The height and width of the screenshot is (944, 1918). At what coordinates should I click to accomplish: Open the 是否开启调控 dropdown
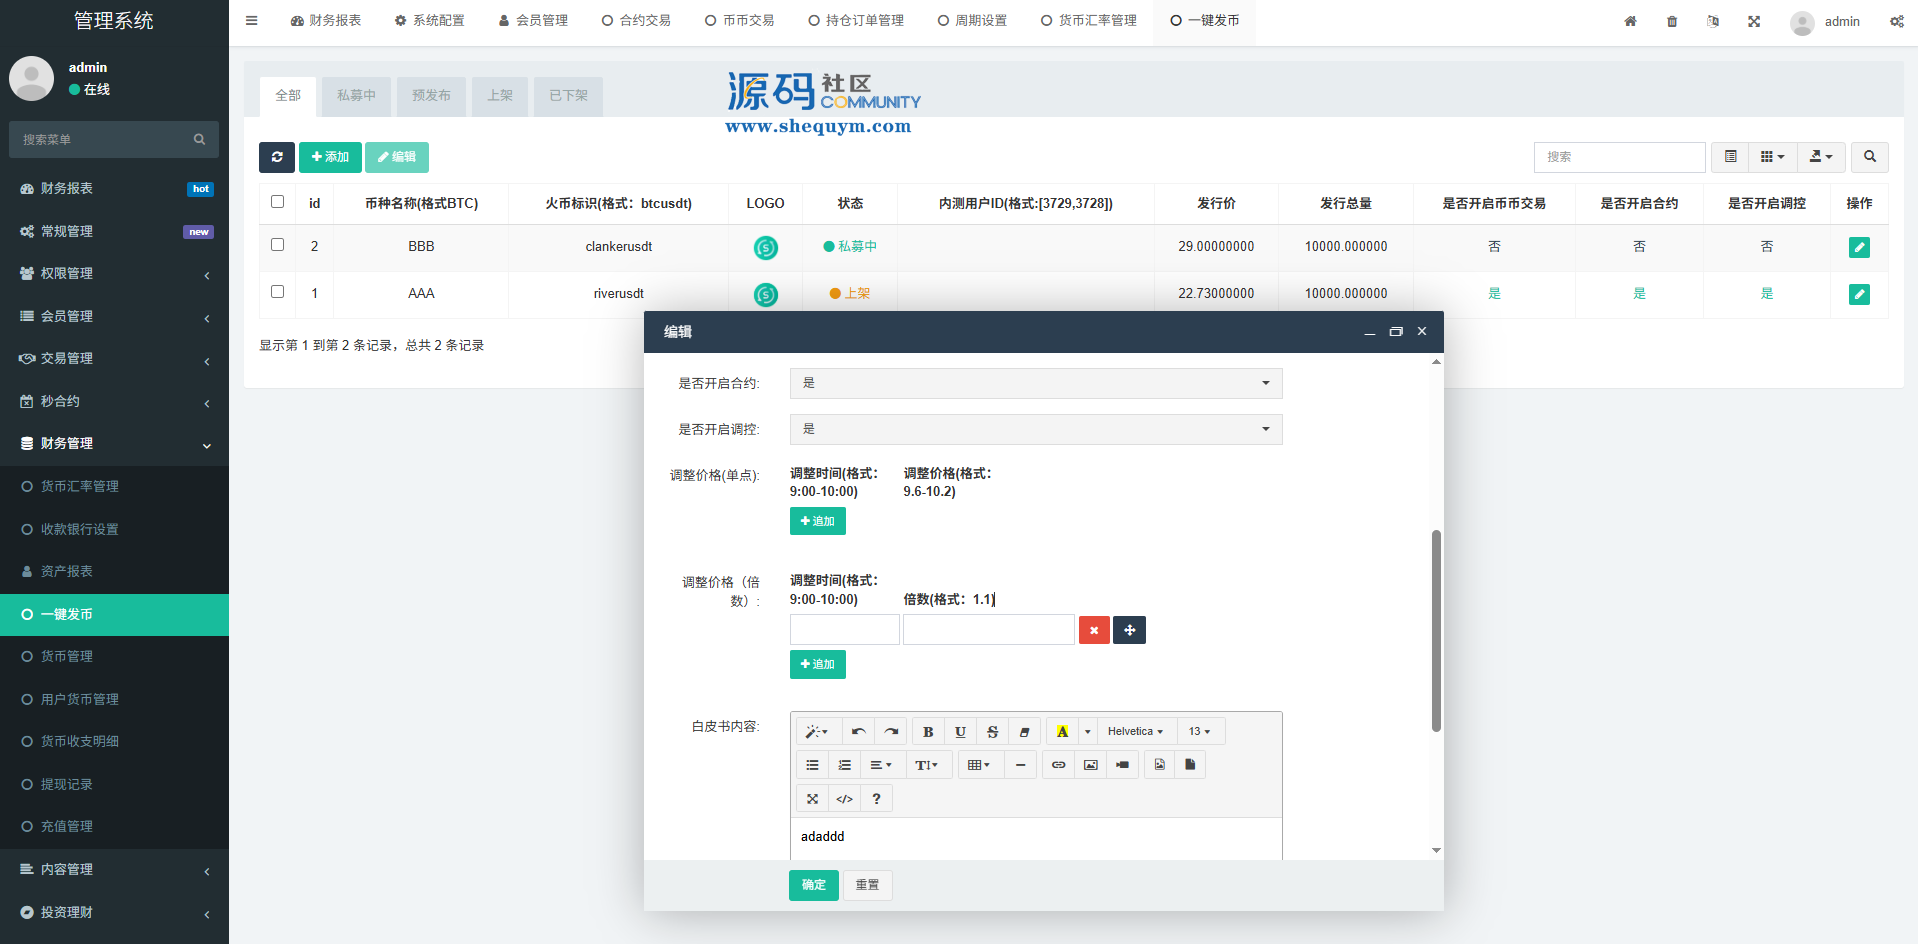click(x=1035, y=429)
